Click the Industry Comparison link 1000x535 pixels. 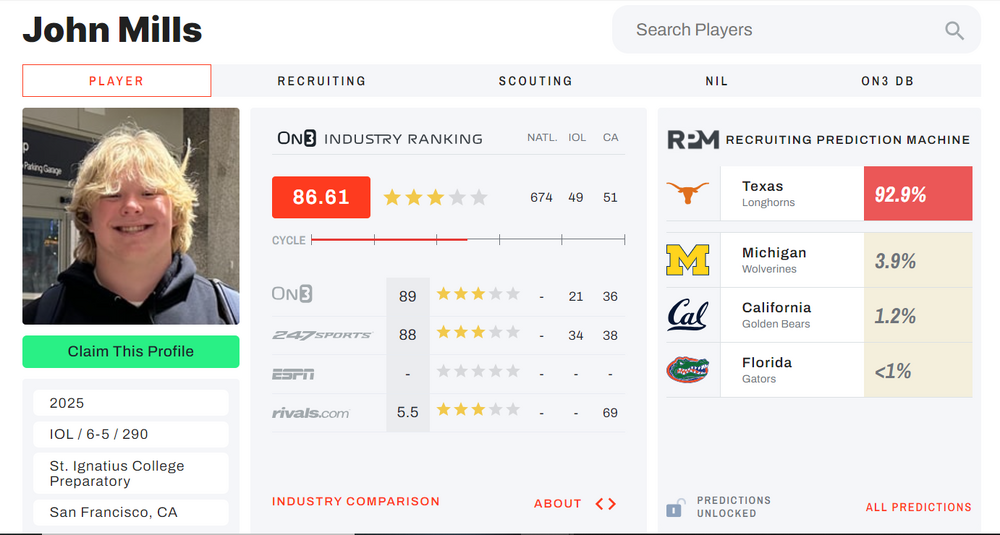point(355,502)
